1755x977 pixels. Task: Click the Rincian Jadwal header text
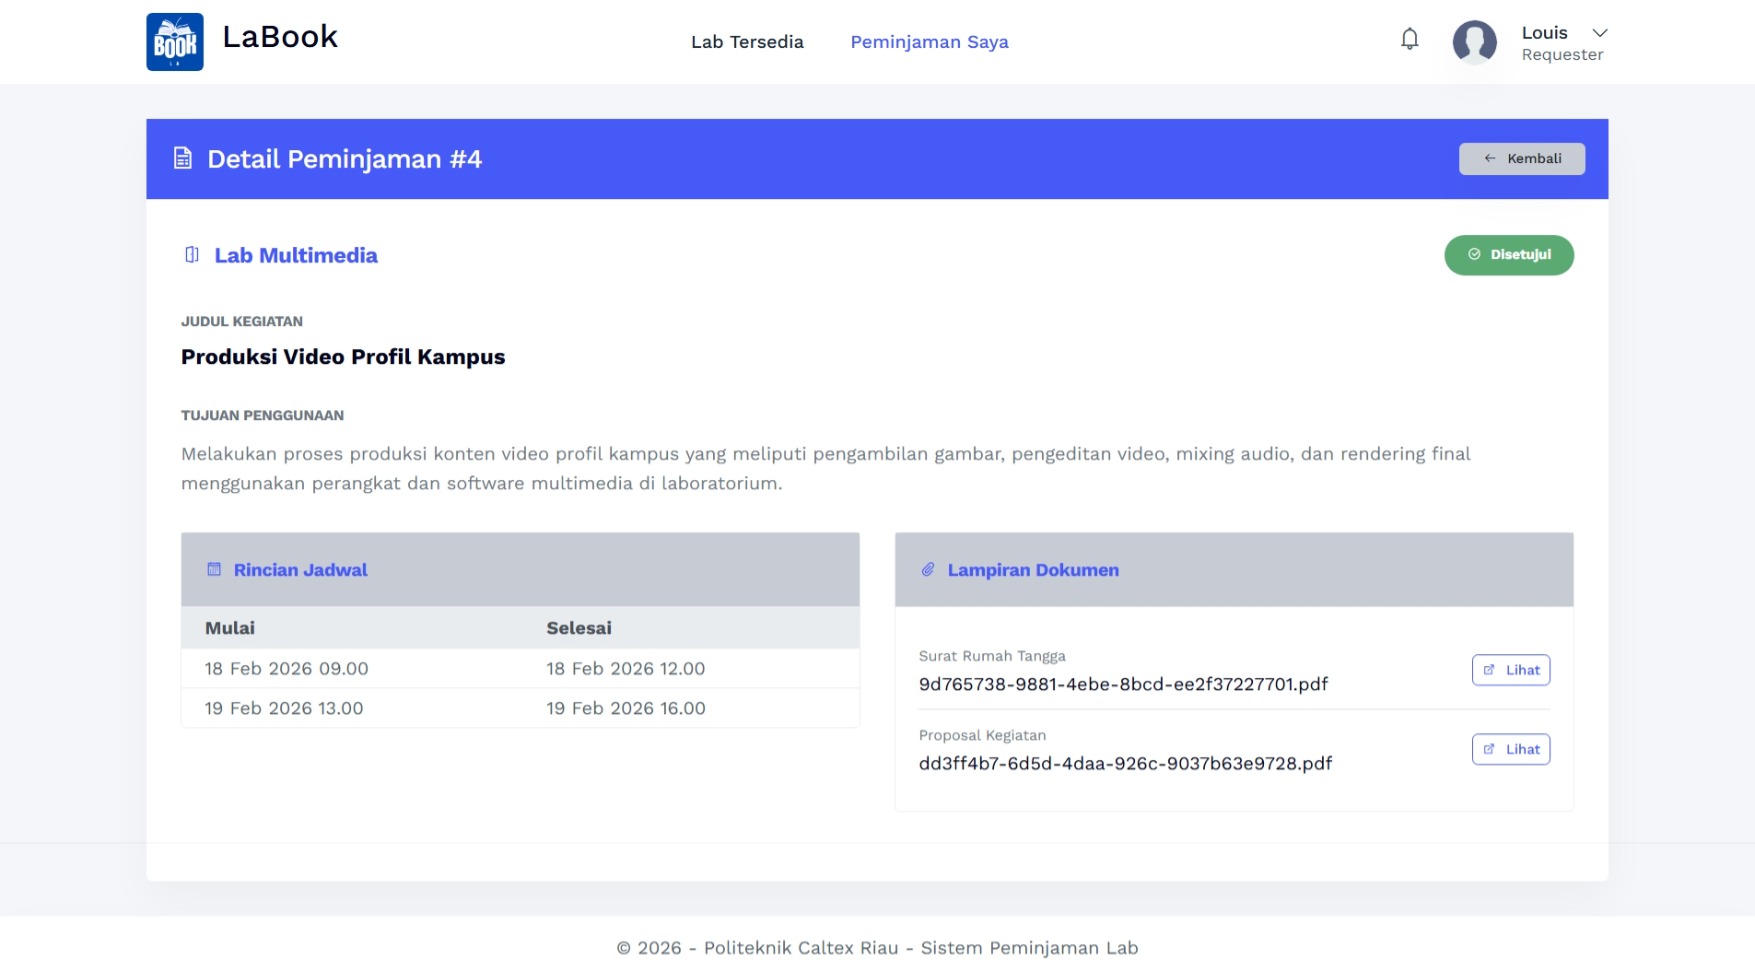point(300,570)
